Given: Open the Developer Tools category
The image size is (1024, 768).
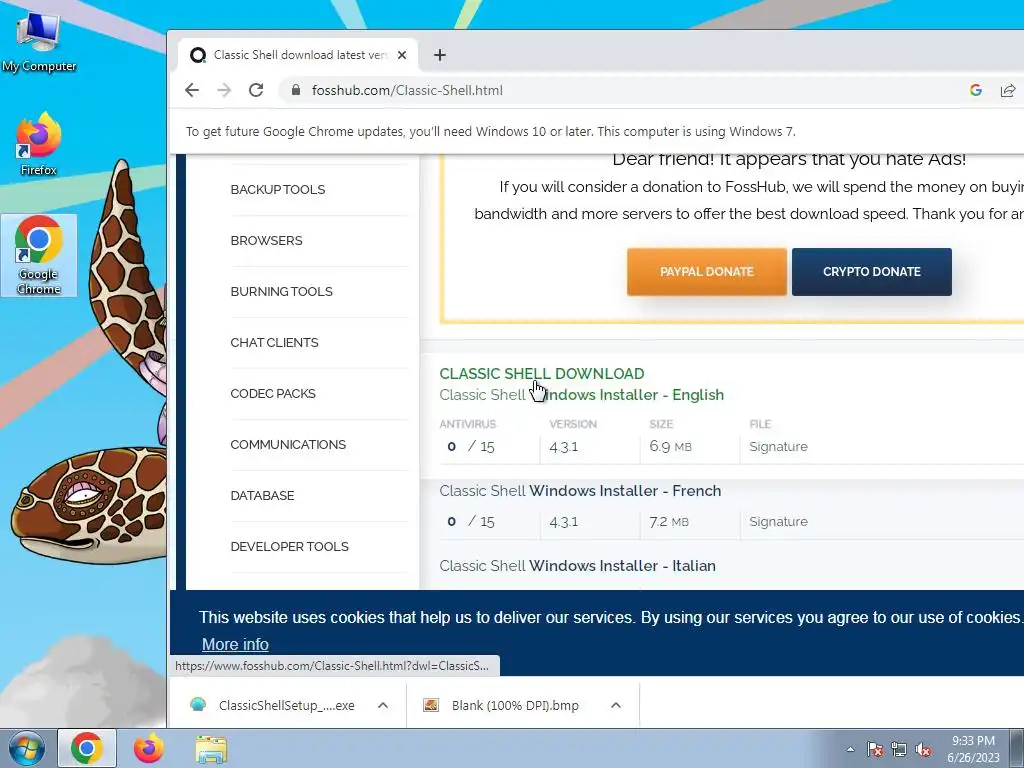Looking at the screenshot, I should [x=289, y=546].
